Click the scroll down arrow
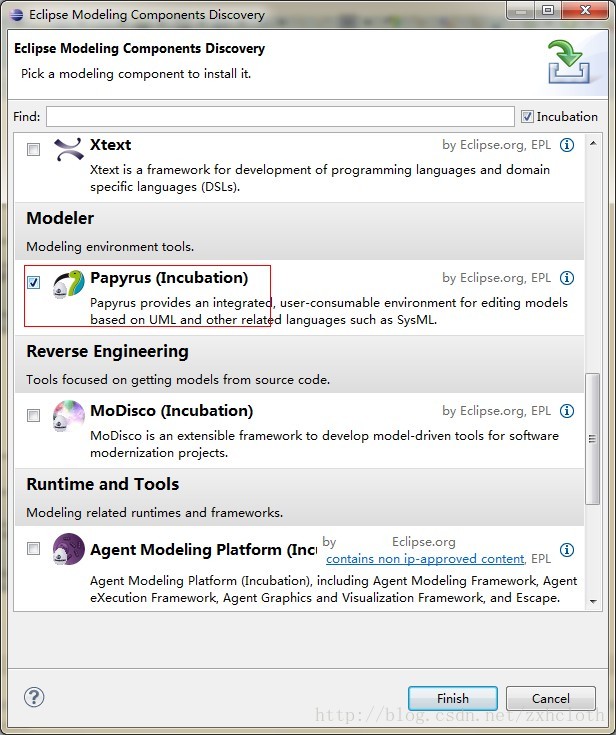This screenshot has height=735, width=616. (593, 601)
